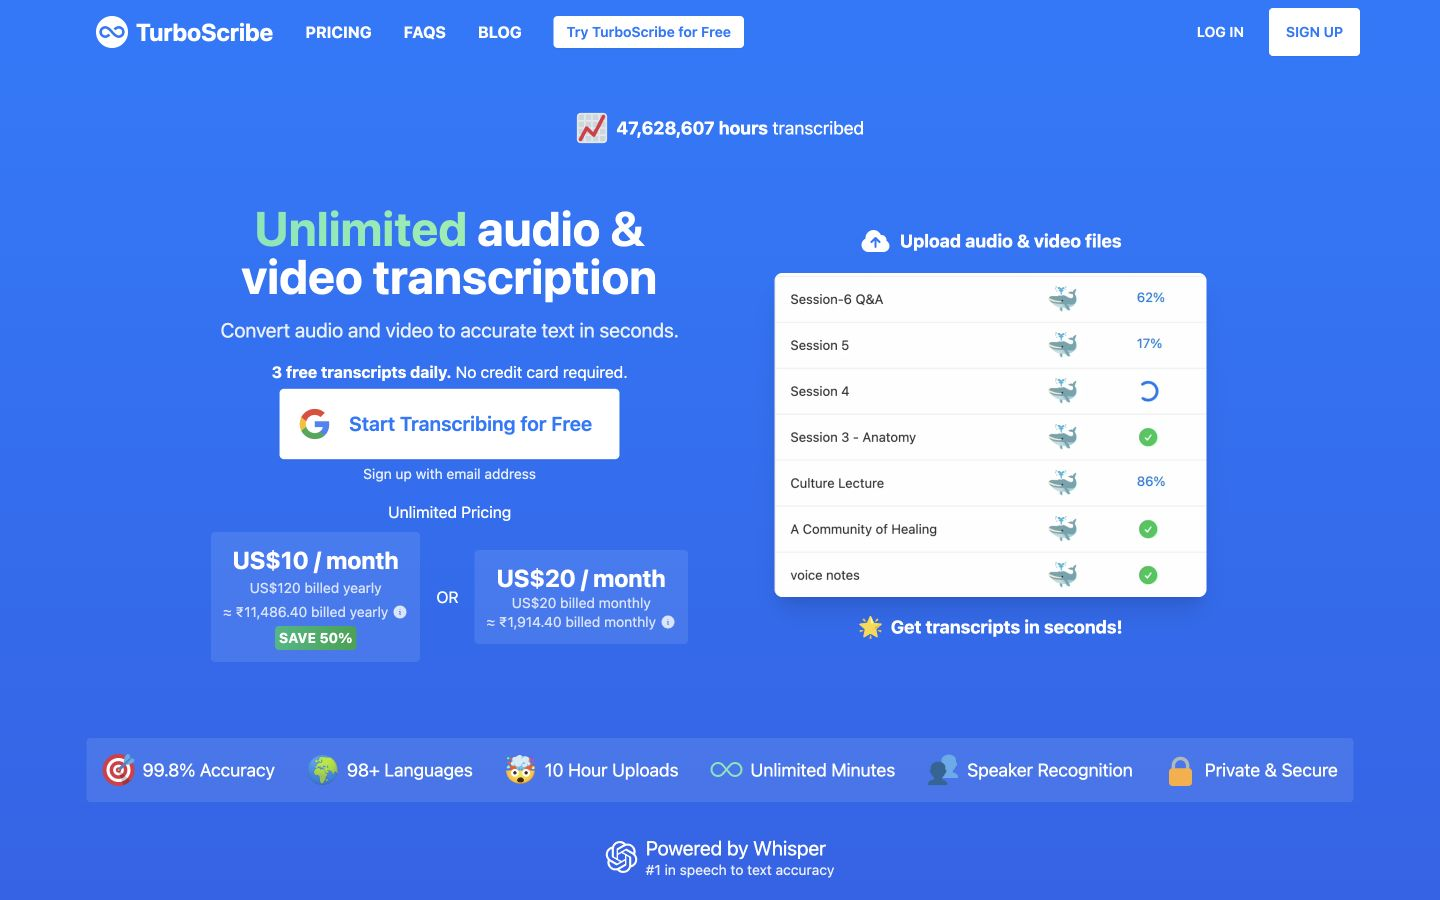
Task: Click the star icon beside Get transcripts
Action: click(870, 627)
